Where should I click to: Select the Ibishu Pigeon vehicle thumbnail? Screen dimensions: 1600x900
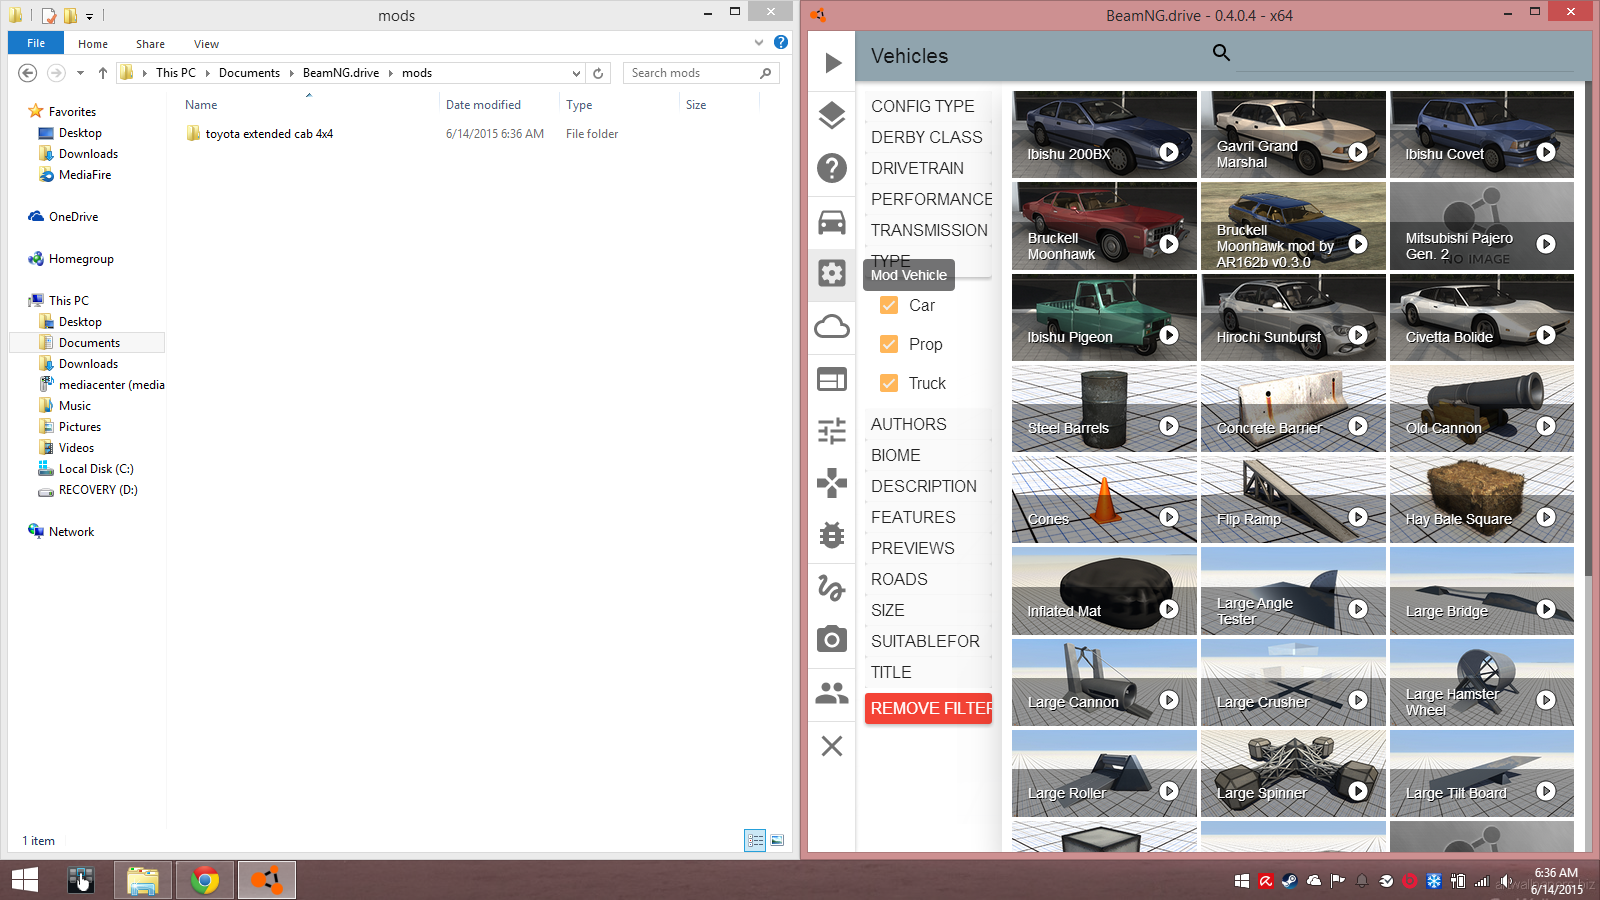click(1104, 317)
